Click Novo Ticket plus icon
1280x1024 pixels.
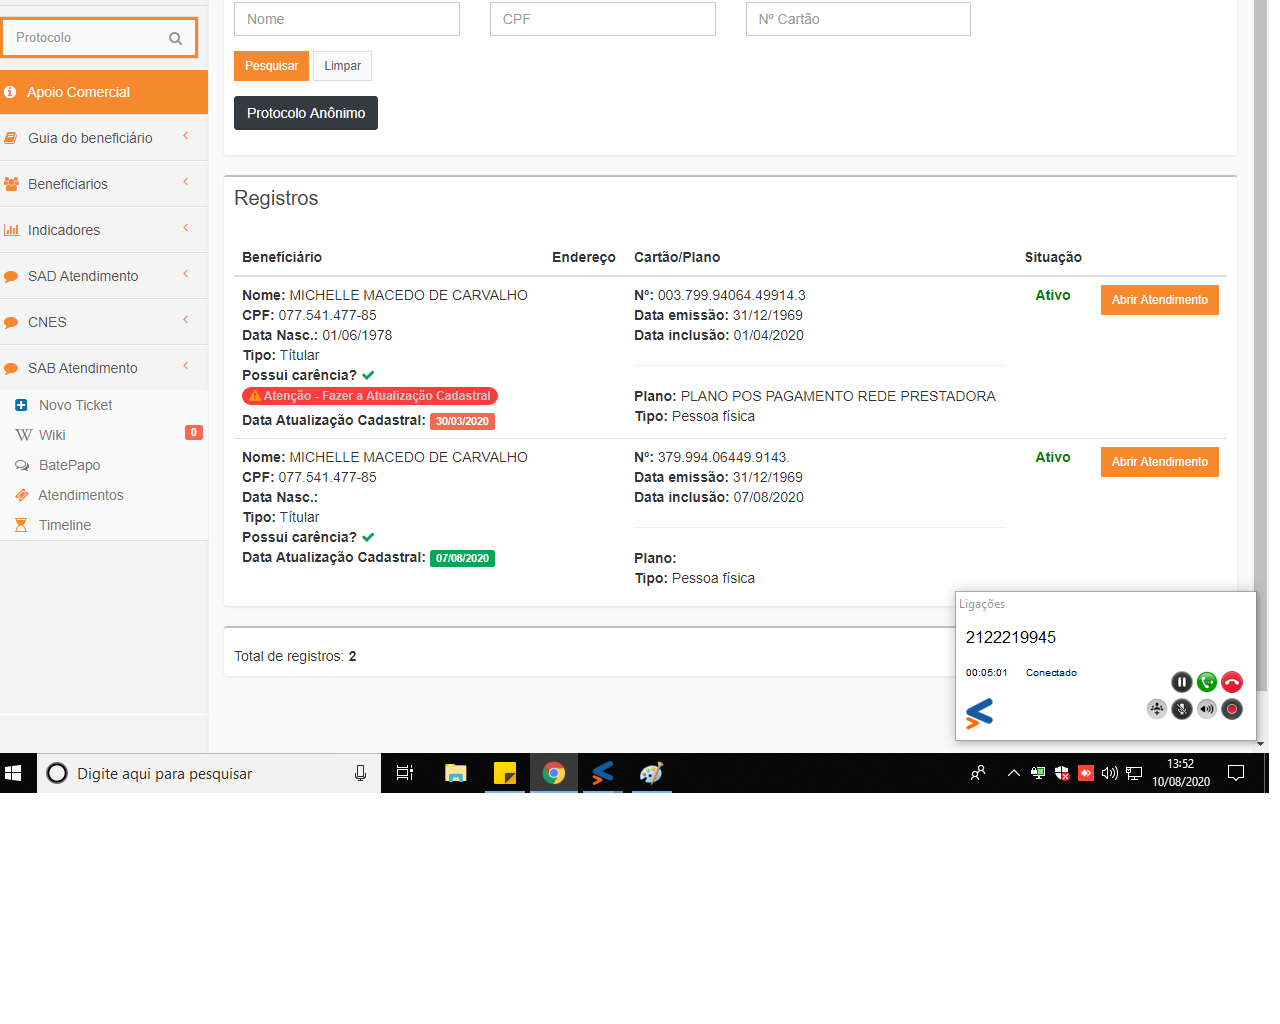tap(21, 405)
